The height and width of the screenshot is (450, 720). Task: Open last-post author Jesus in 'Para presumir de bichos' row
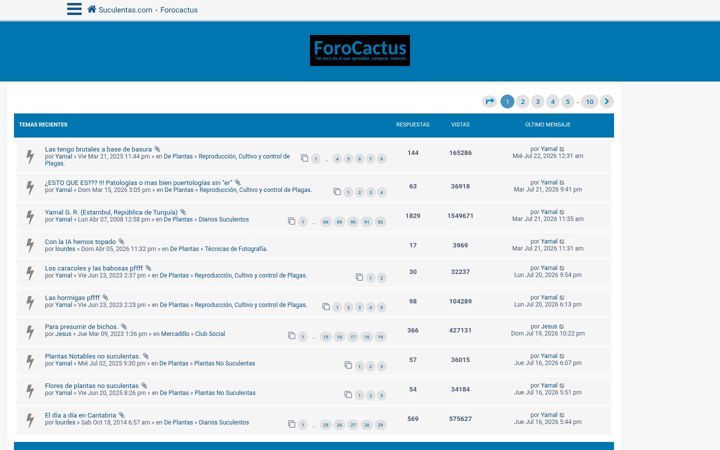pyautogui.click(x=549, y=326)
